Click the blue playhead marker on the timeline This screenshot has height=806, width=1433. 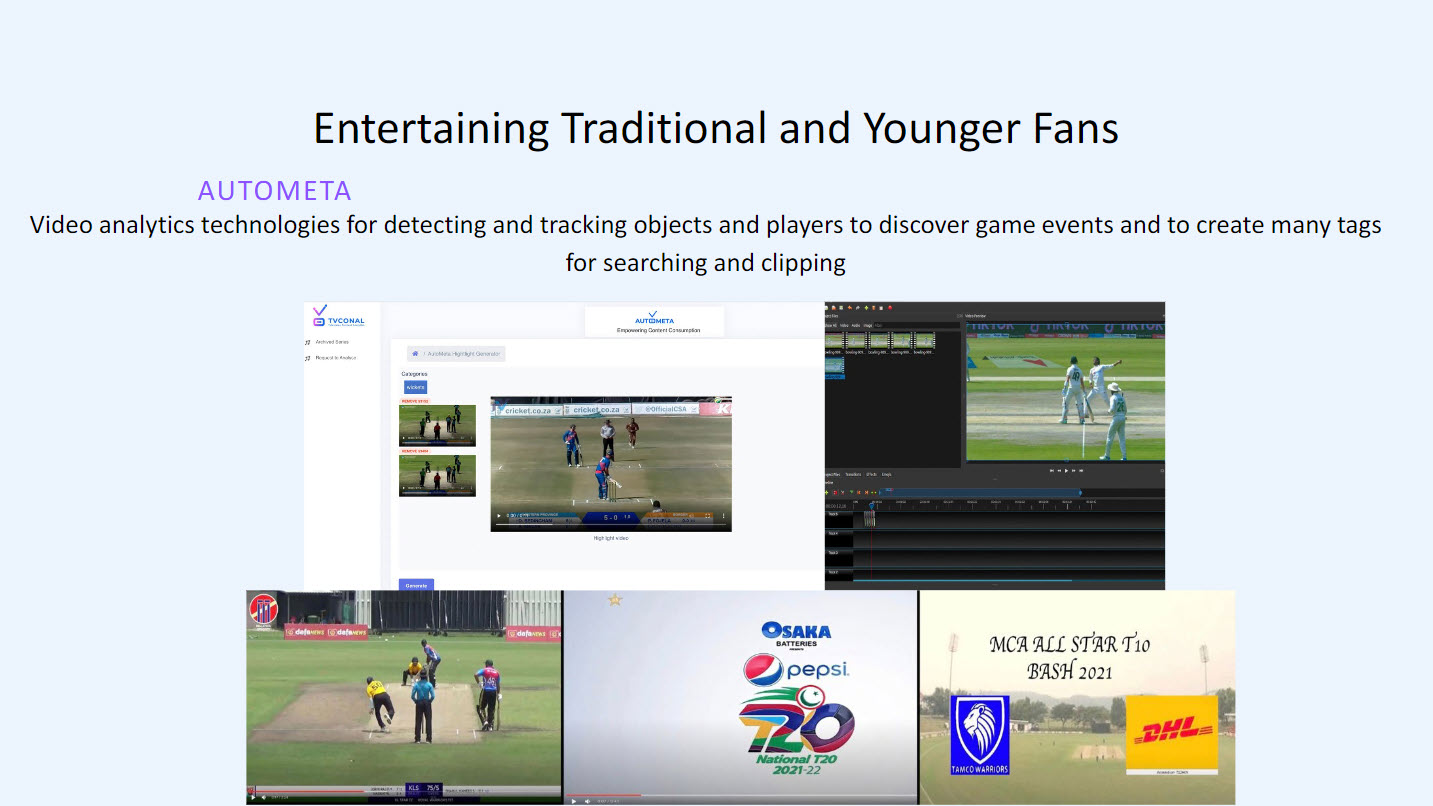[x=870, y=507]
